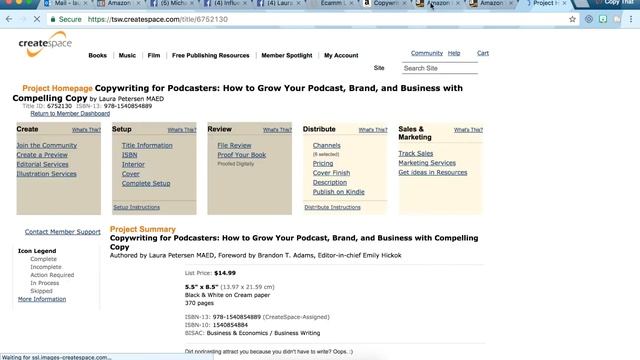Click the 370 pages text
640x360 pixels.
(199, 303)
